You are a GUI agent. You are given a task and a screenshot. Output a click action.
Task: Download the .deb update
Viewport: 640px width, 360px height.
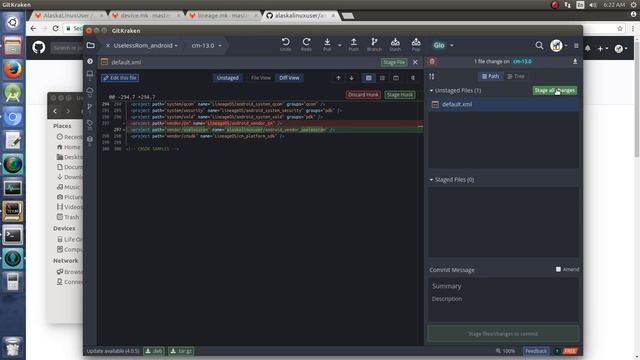click(154, 351)
